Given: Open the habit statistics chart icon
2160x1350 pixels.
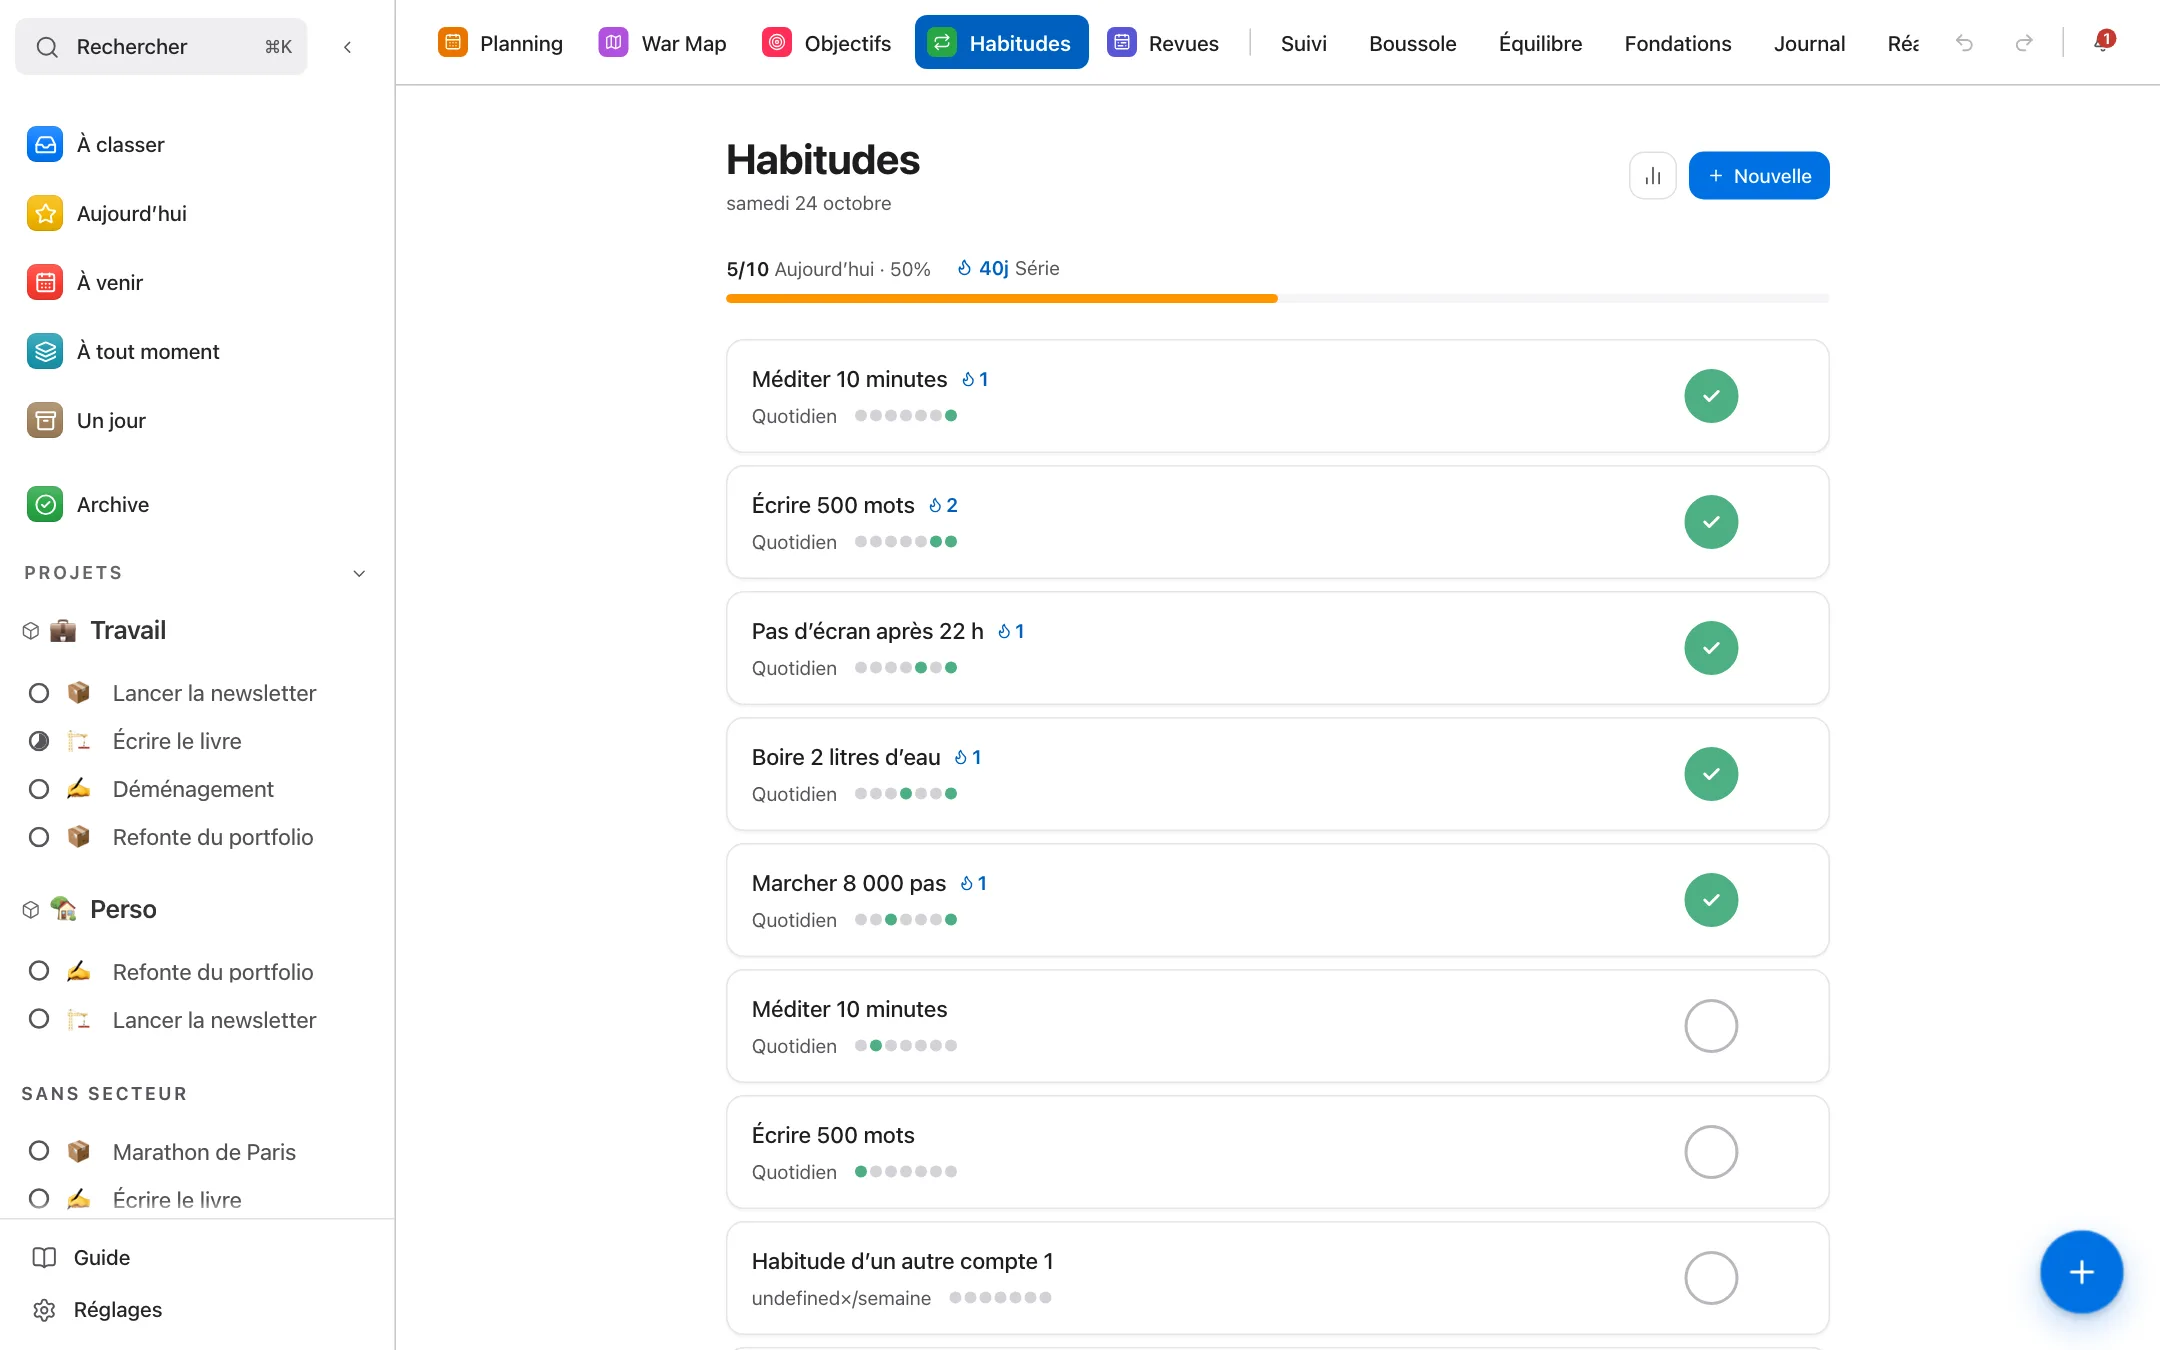Looking at the screenshot, I should [x=1653, y=176].
